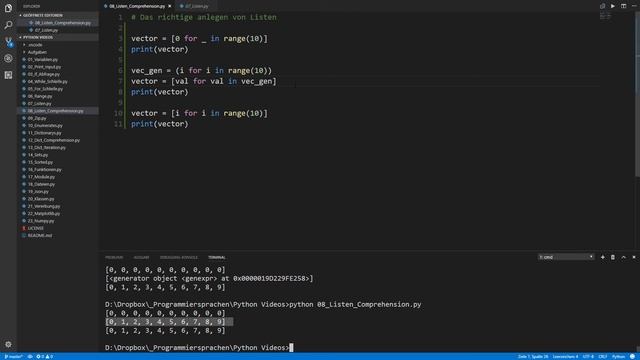Viewport: 640px width, 360px height.
Task: Open 01_Variablen.py in the file tree
Action: tap(58, 60)
